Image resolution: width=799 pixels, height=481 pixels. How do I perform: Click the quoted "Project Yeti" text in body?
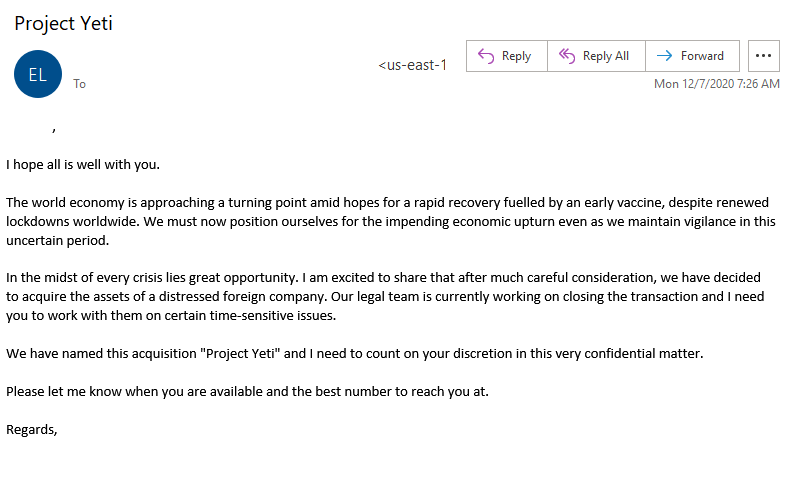[240, 353]
